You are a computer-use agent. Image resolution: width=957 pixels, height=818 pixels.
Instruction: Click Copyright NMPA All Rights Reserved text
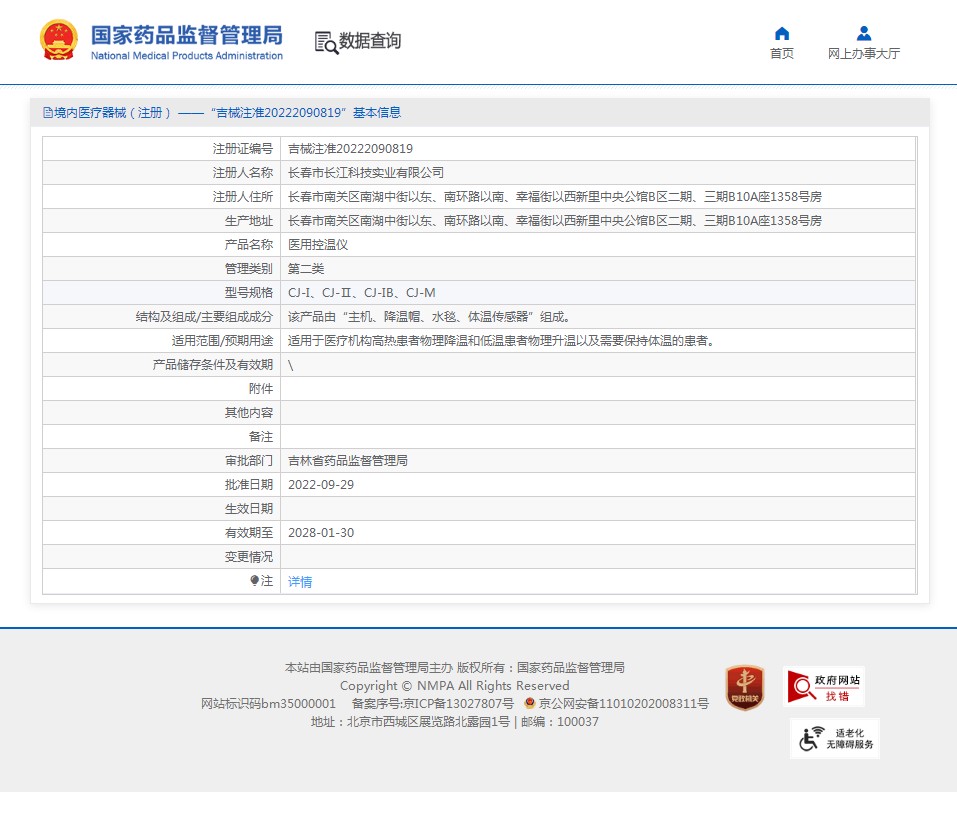click(455, 686)
